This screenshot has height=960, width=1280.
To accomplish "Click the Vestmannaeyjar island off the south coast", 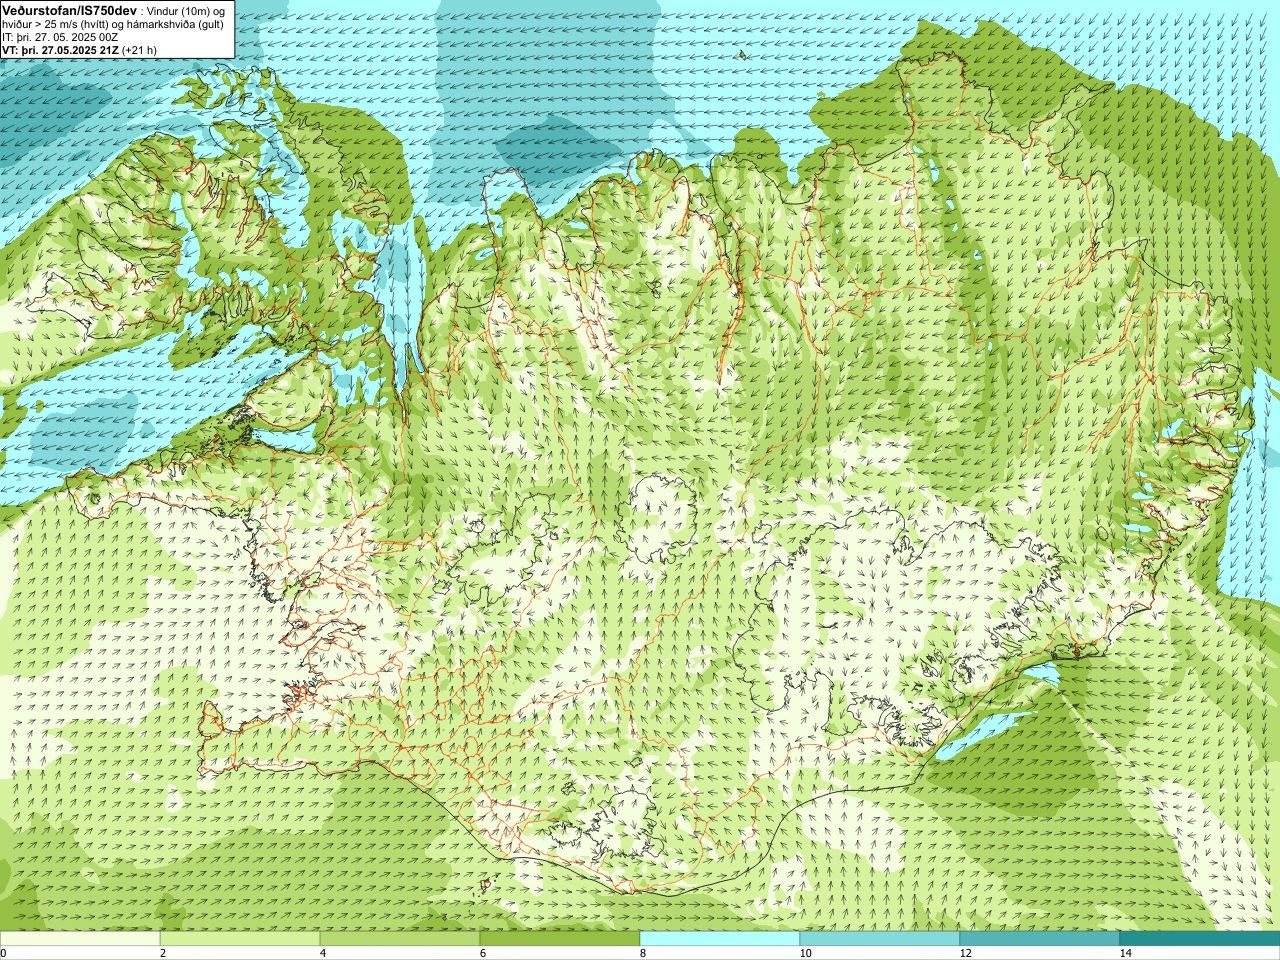I will 487,884.
